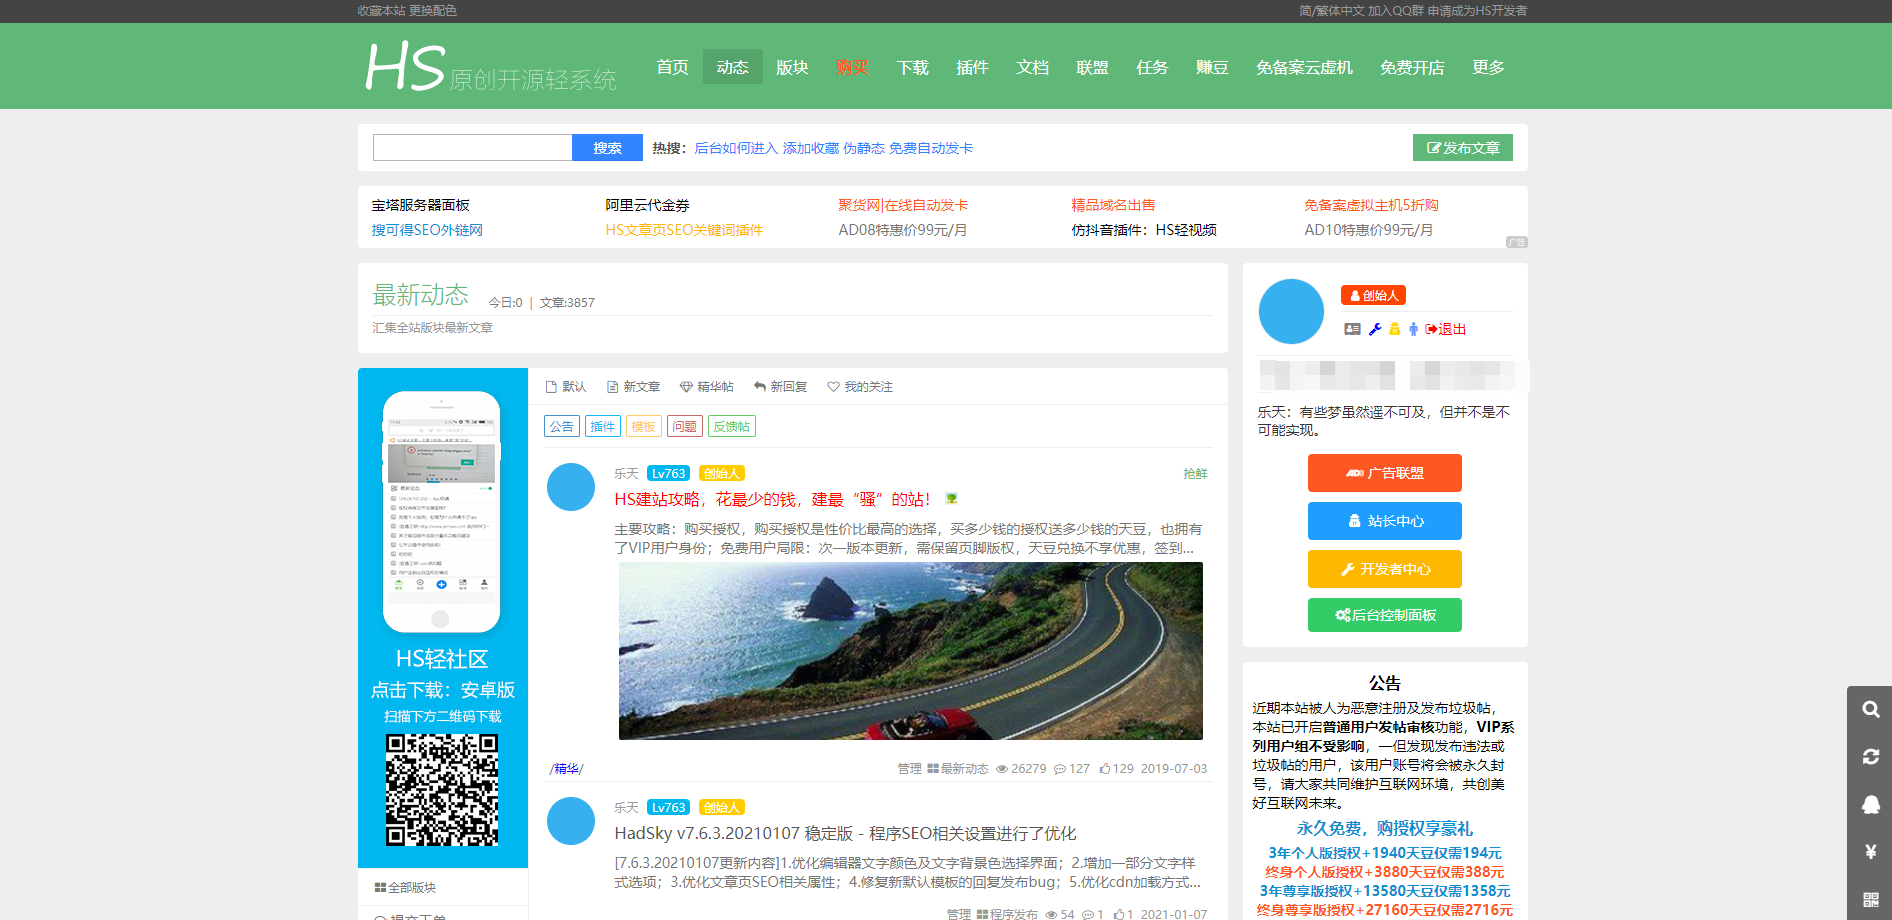Click the large blue profile avatar
The height and width of the screenshot is (920, 1892).
[1291, 312]
